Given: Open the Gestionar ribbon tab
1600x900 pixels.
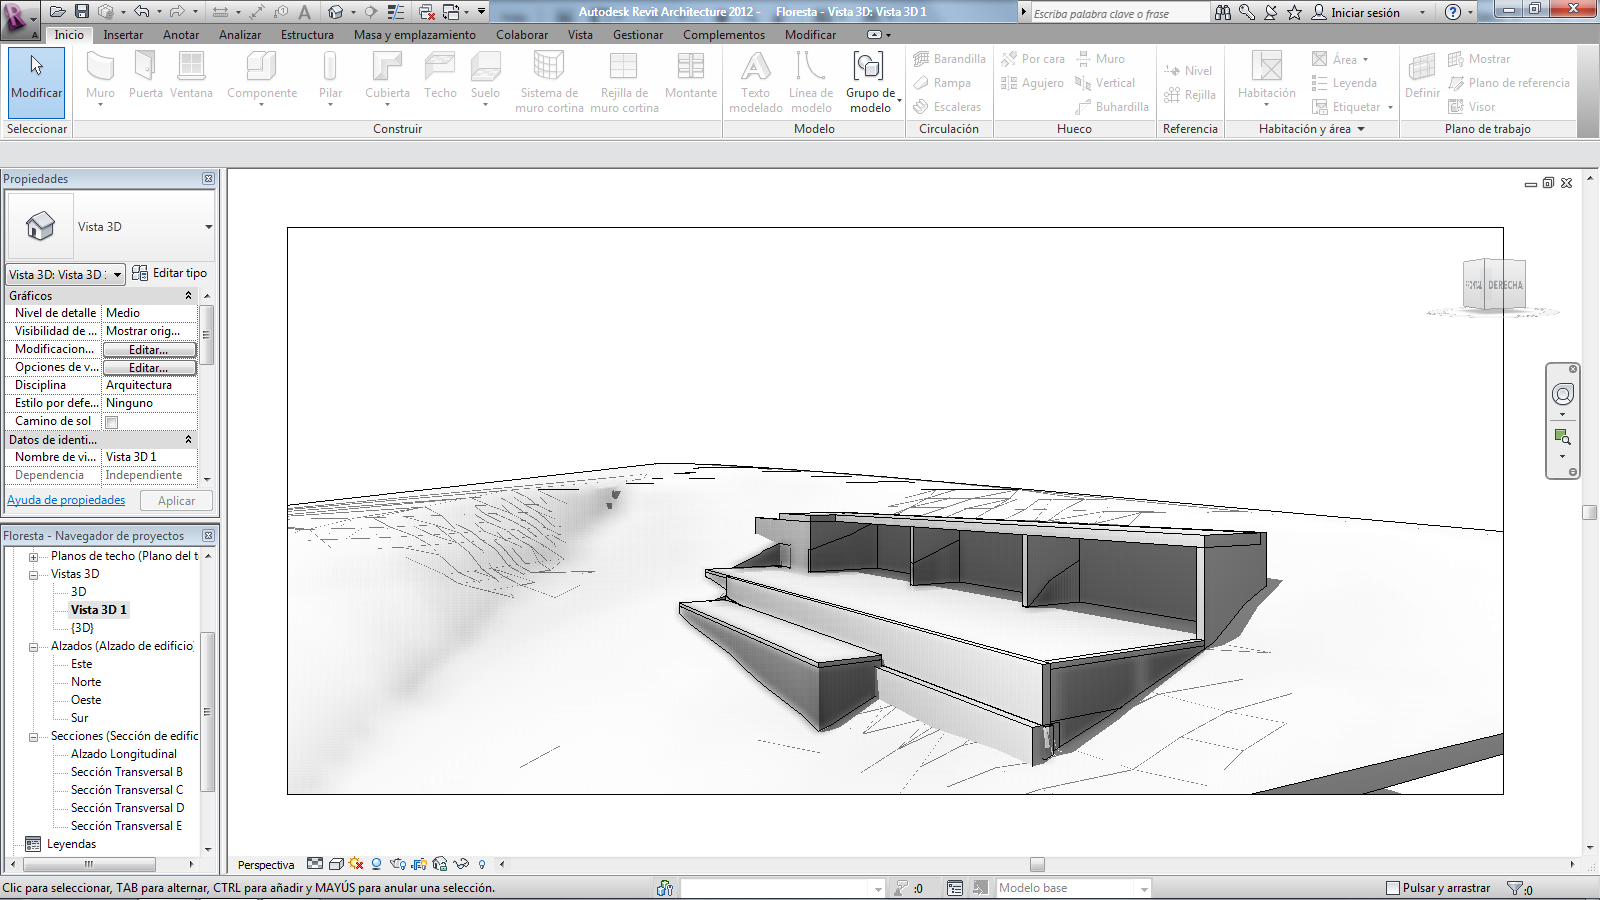Looking at the screenshot, I should [637, 34].
